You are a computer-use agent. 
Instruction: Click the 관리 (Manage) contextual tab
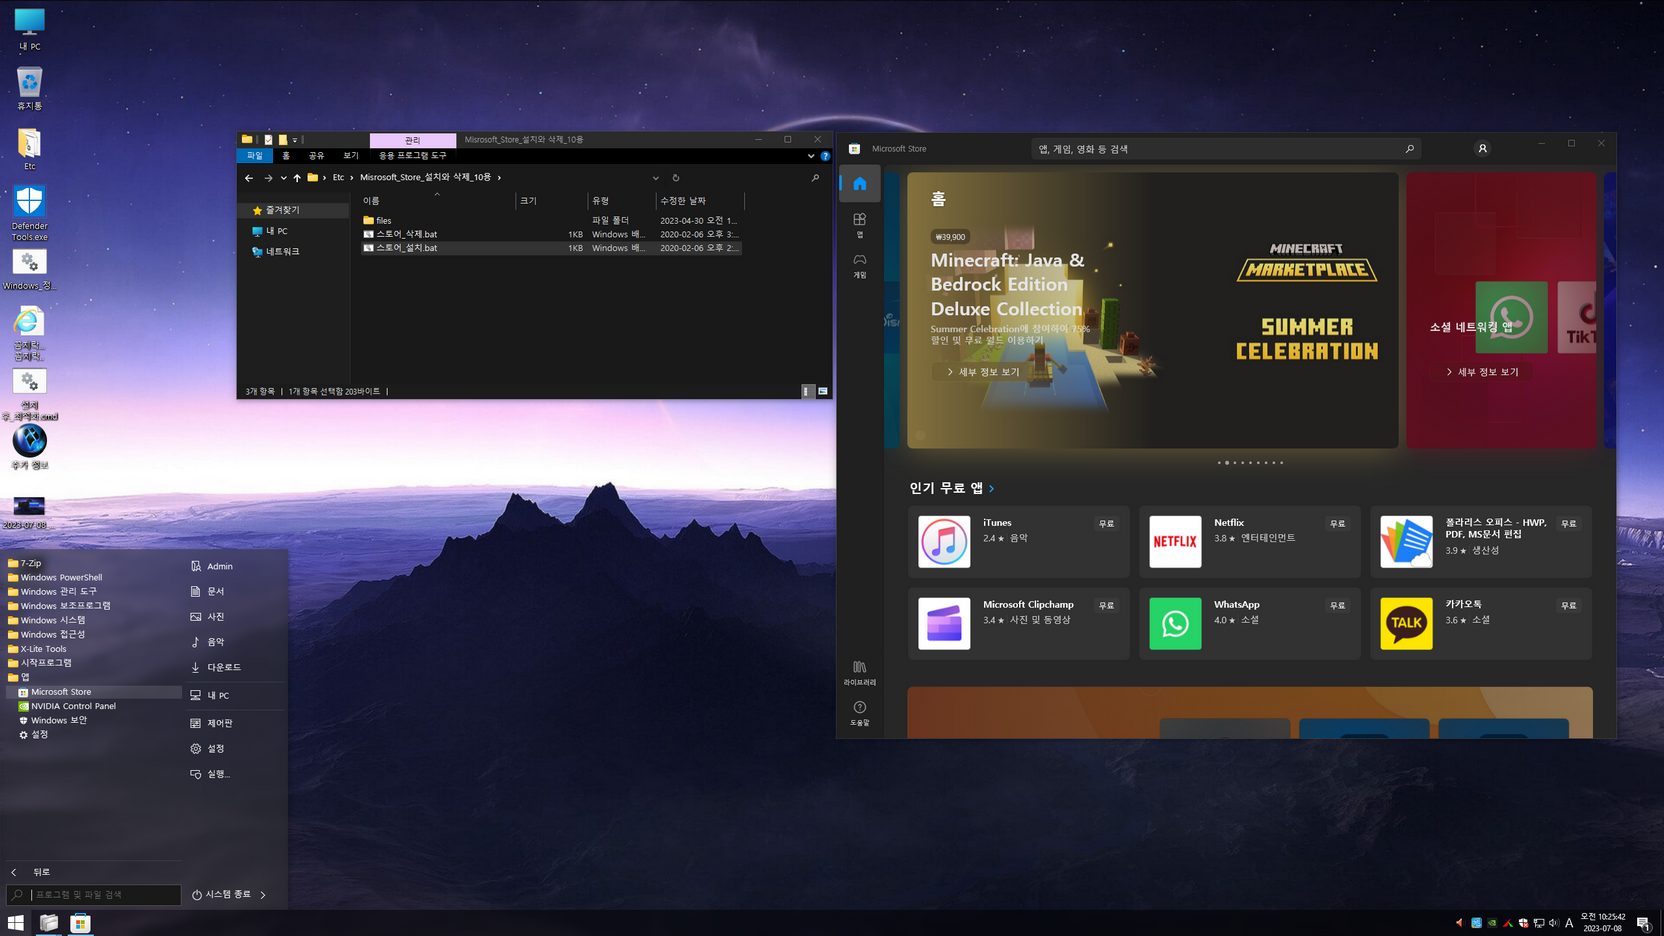click(x=413, y=140)
